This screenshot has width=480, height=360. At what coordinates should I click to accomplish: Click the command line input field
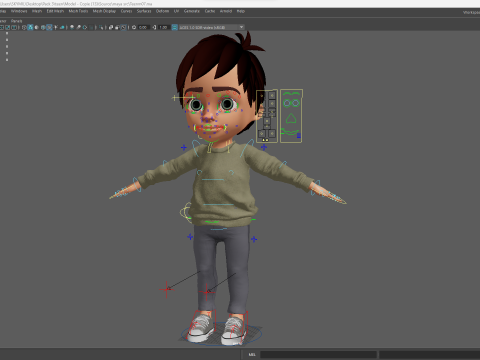click(318, 354)
